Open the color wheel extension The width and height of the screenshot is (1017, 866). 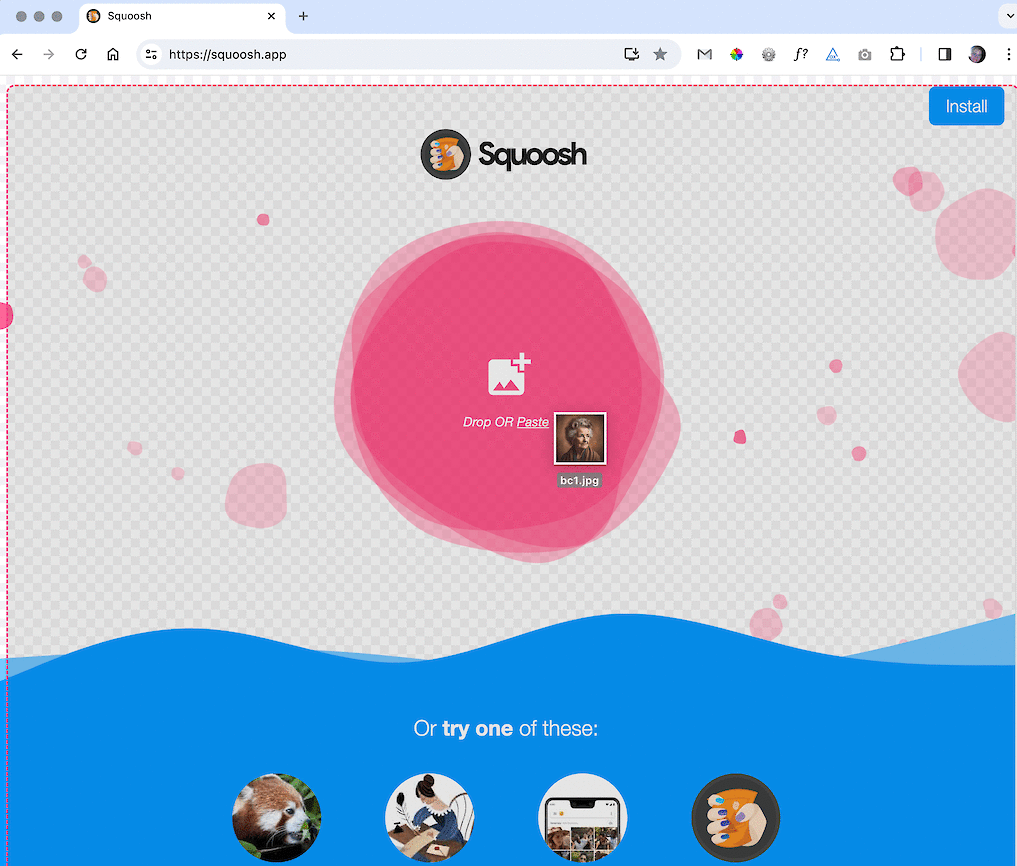coord(736,54)
